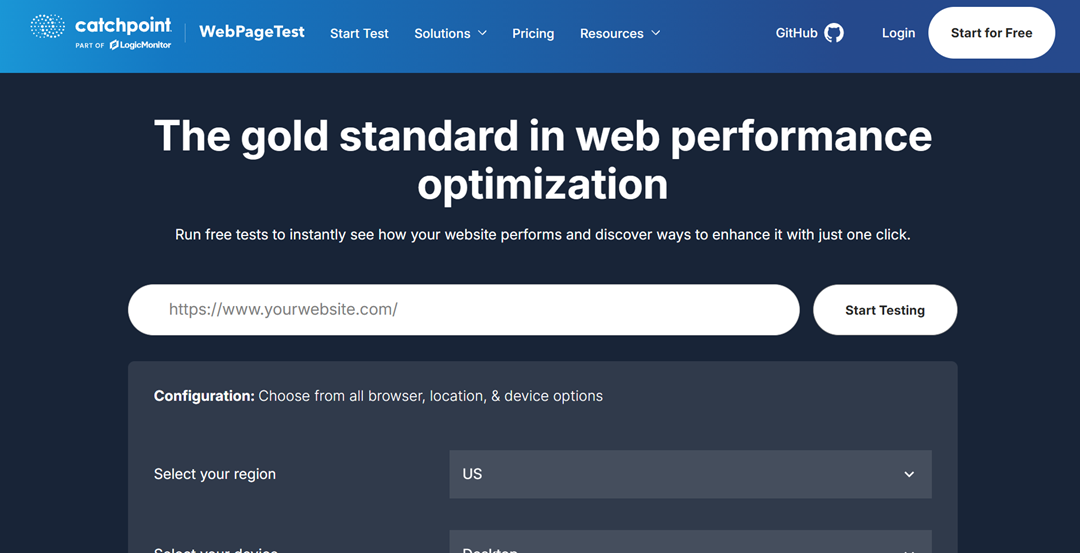Open the GitHub link
Viewport: 1080px width, 553px height.
[x=809, y=33]
